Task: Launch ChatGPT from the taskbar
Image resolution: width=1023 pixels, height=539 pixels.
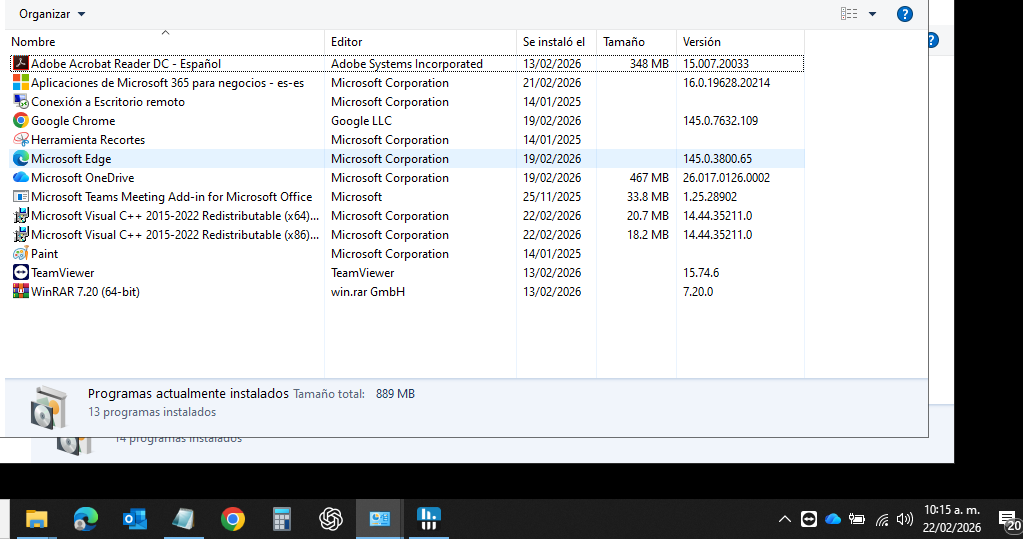Action: pos(331,519)
